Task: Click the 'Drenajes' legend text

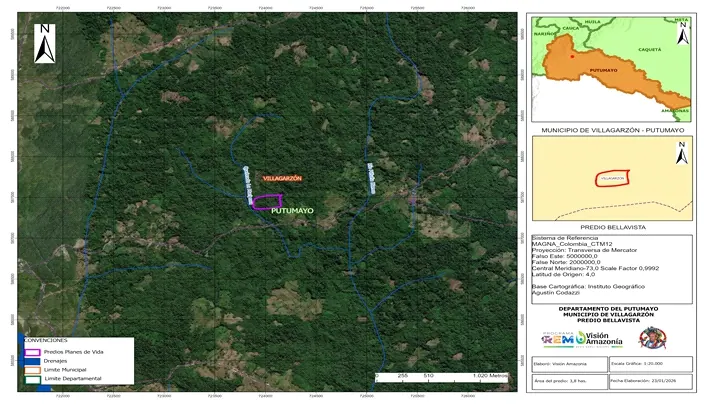Action: (55, 361)
